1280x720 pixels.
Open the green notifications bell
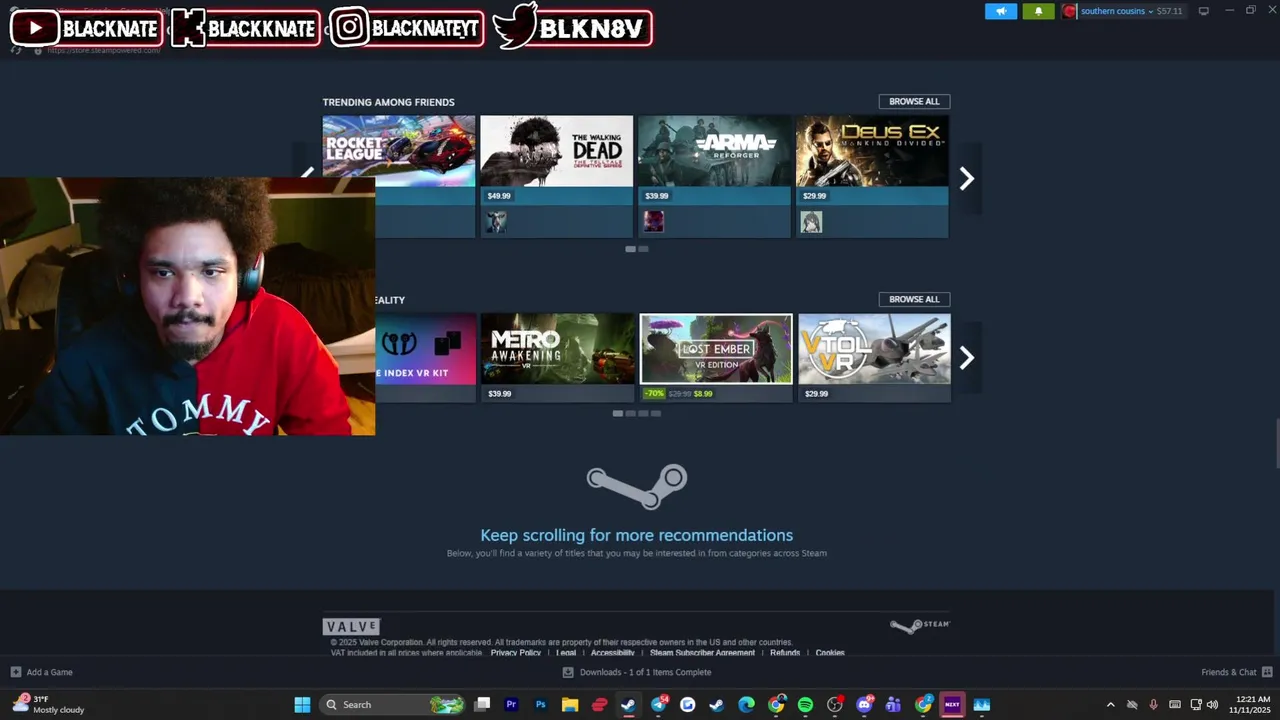pyautogui.click(x=1038, y=11)
